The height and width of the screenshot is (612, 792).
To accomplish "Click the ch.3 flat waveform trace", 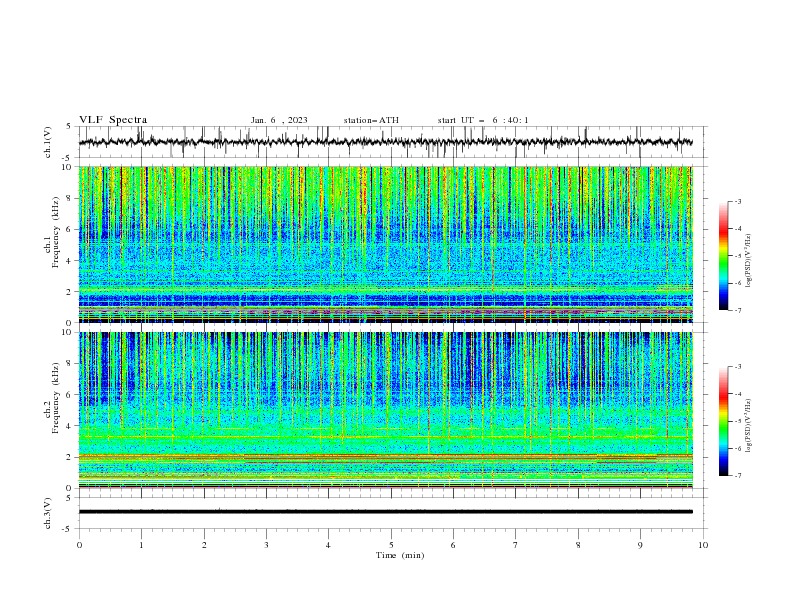I will pos(385,512).
